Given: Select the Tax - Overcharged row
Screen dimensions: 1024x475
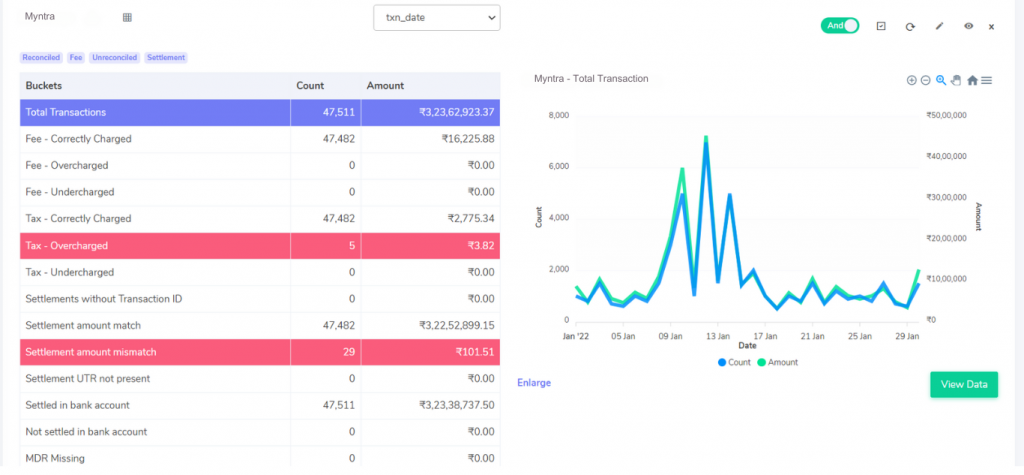Looking at the screenshot, I should point(260,246).
